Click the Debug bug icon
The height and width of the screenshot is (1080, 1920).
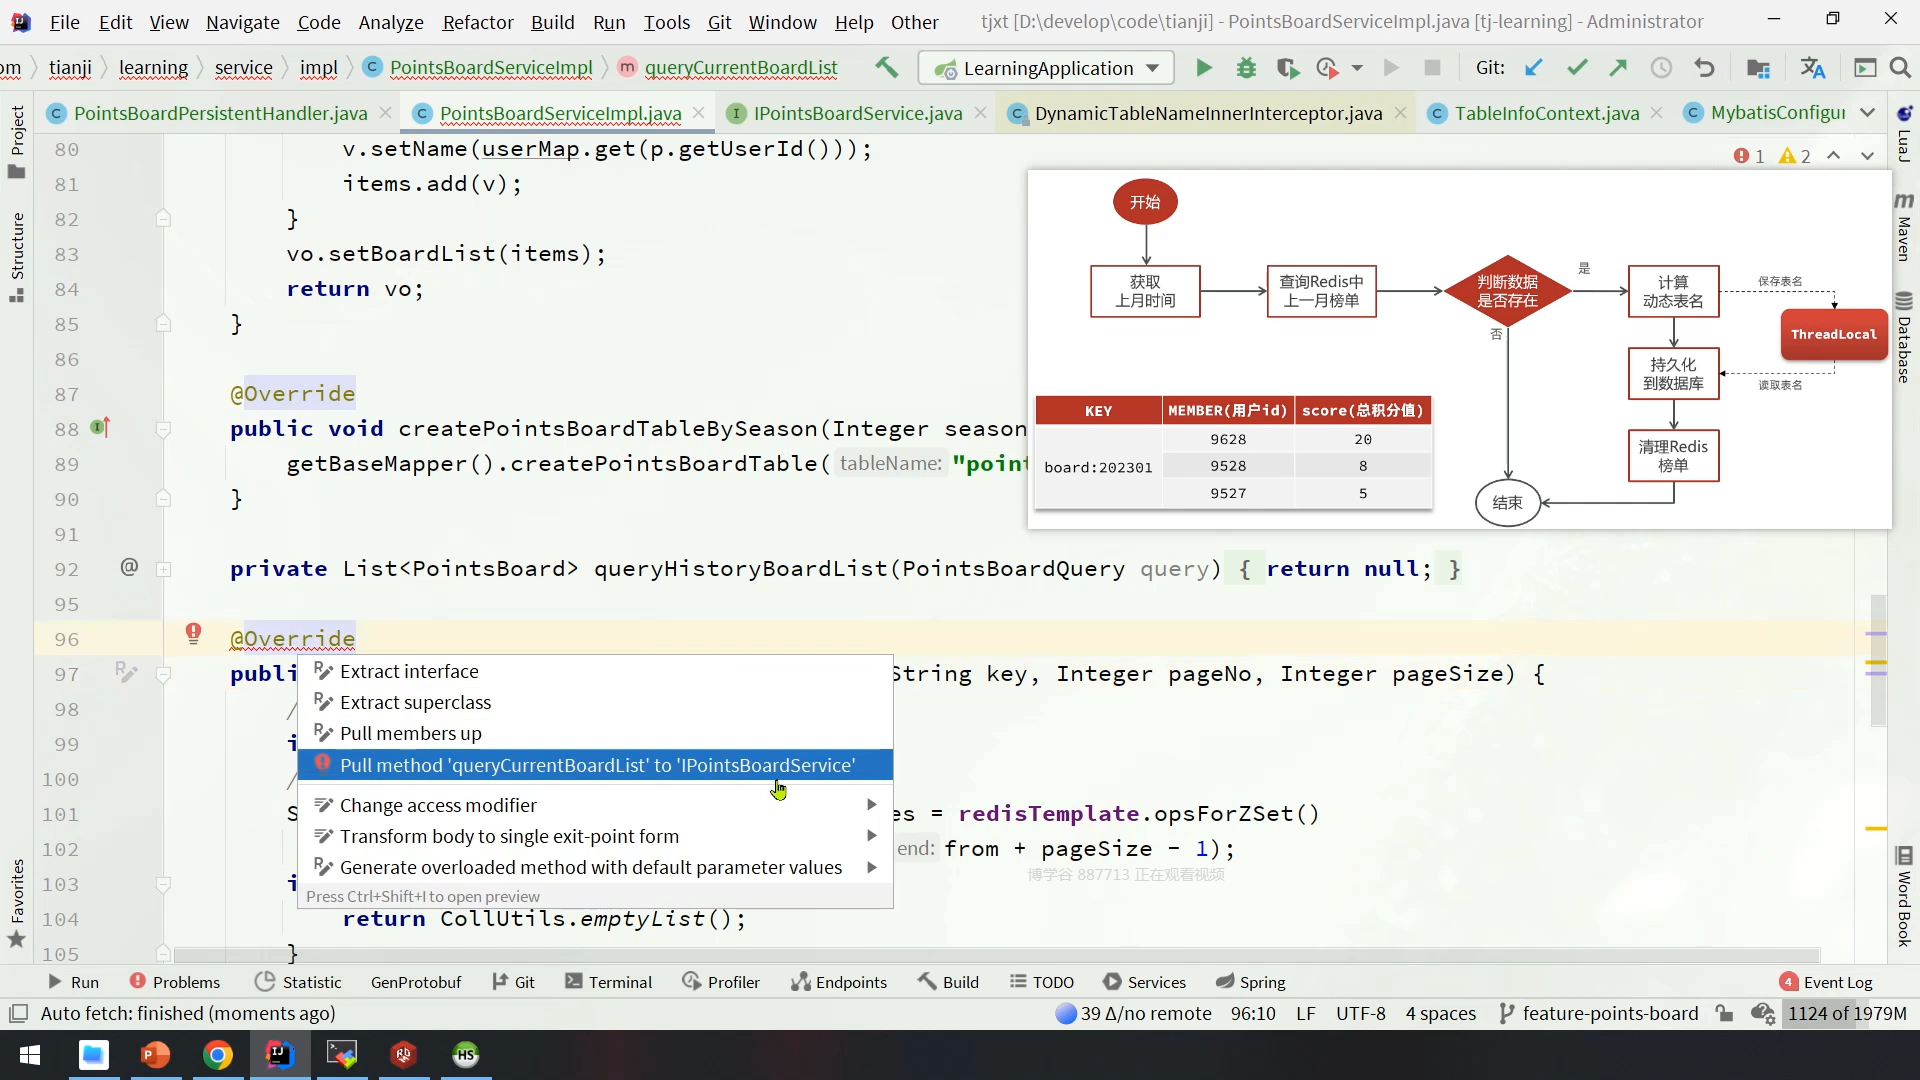[x=1246, y=68]
